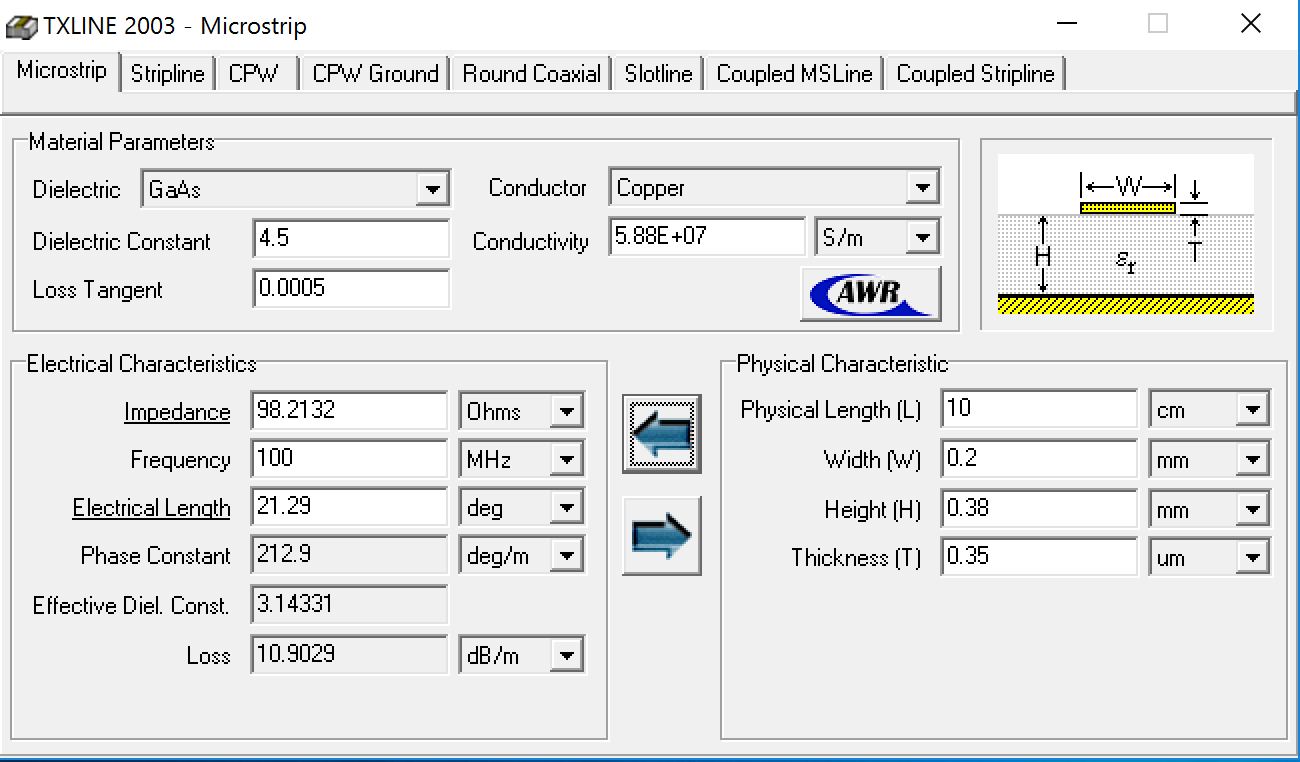Click the Physical Length field showing 10
Viewport: 1300px width, 762px height.
click(x=1039, y=409)
